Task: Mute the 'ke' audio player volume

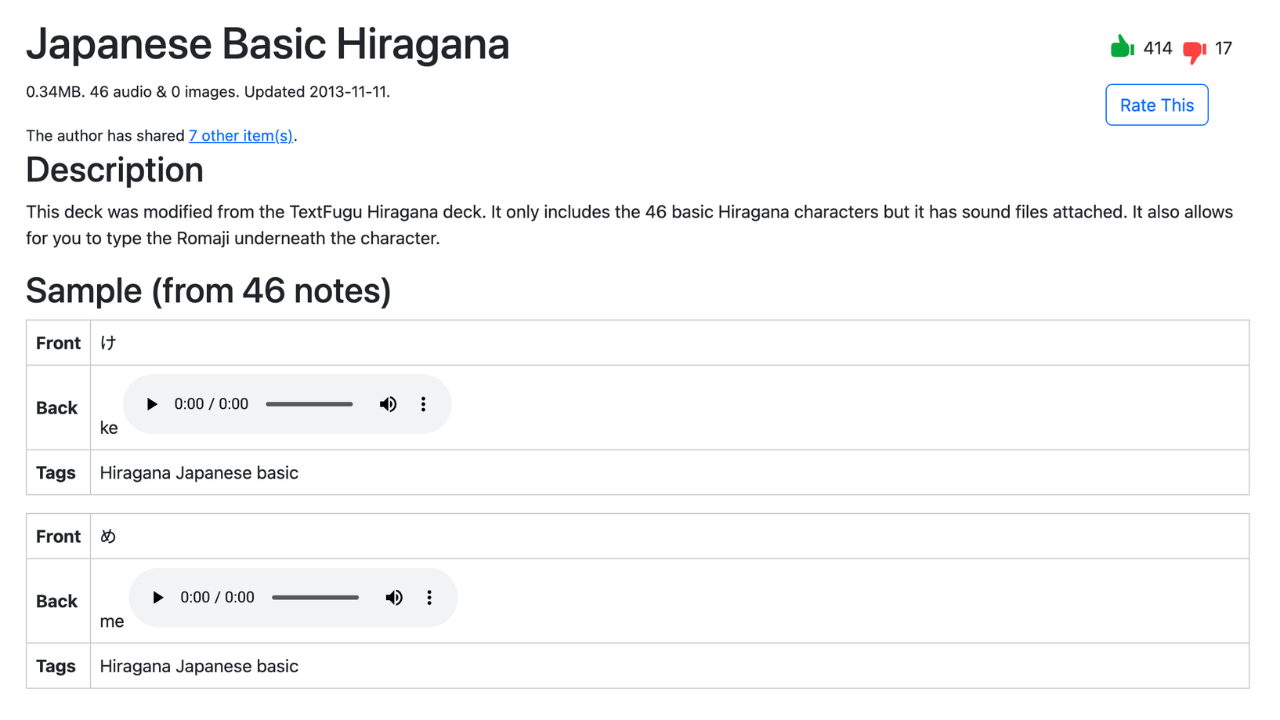Action: point(388,404)
